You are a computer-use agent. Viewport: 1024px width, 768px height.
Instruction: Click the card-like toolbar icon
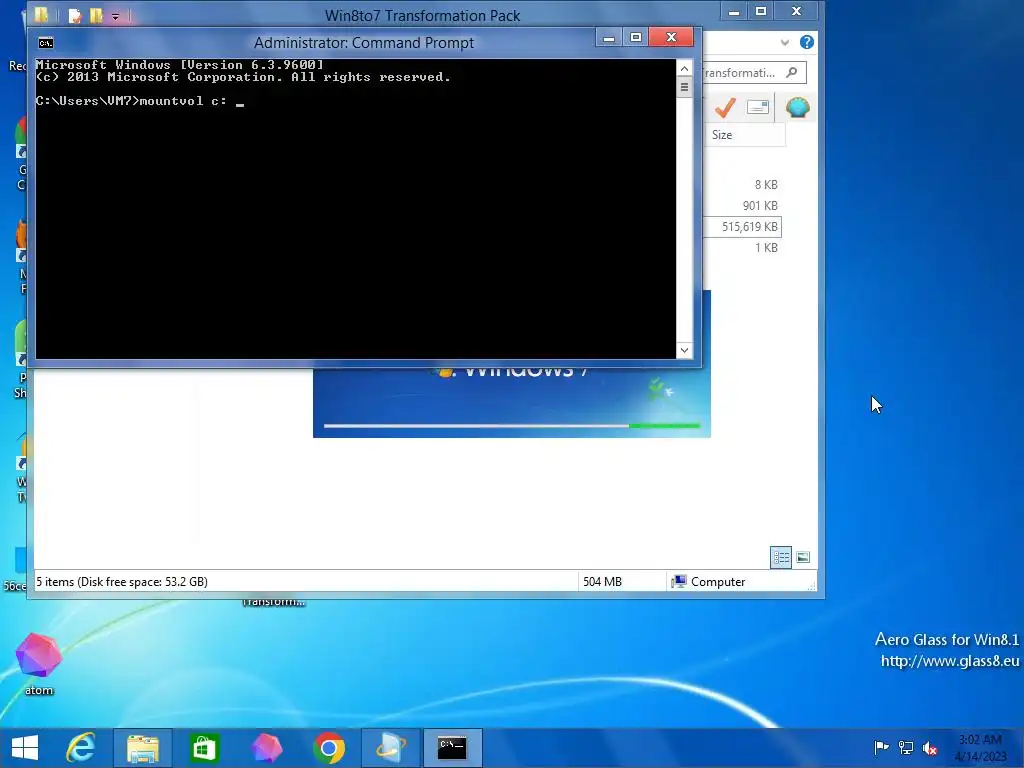[758, 107]
